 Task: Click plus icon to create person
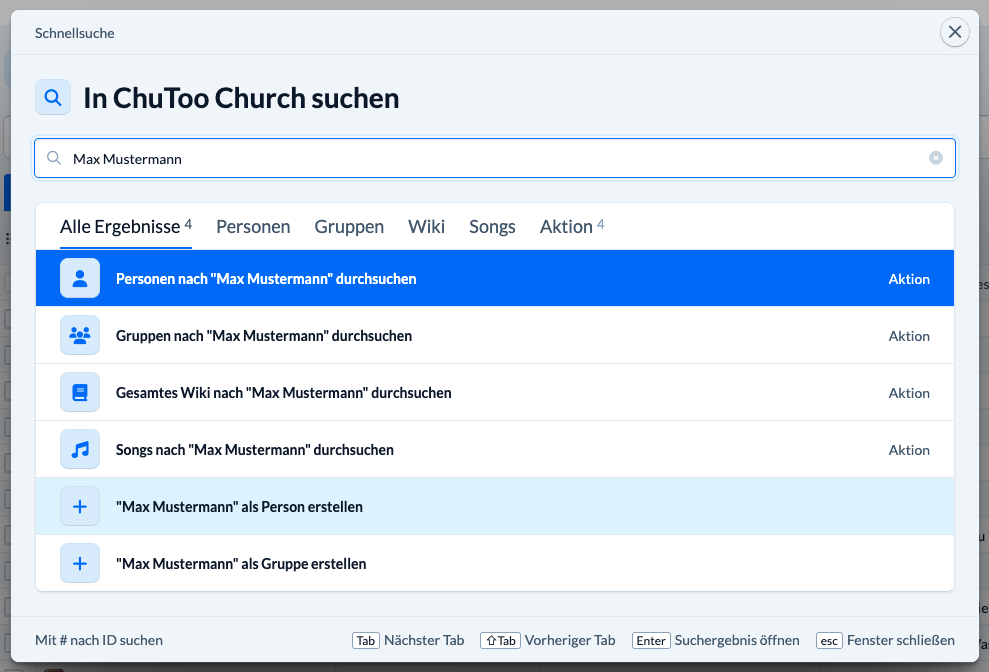pyautogui.click(x=80, y=507)
